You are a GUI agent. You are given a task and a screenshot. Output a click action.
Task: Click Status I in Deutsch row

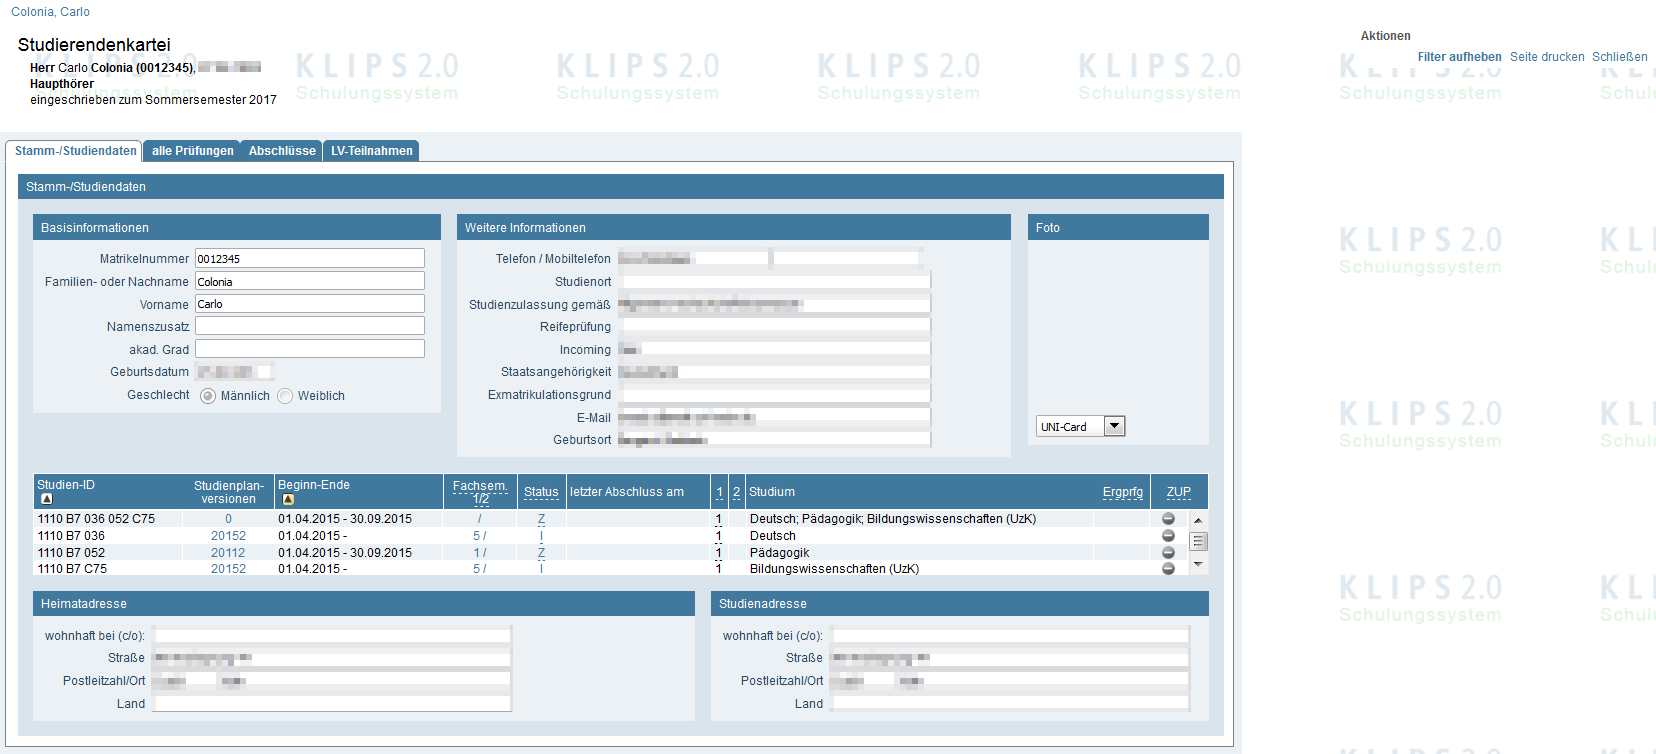coord(541,536)
